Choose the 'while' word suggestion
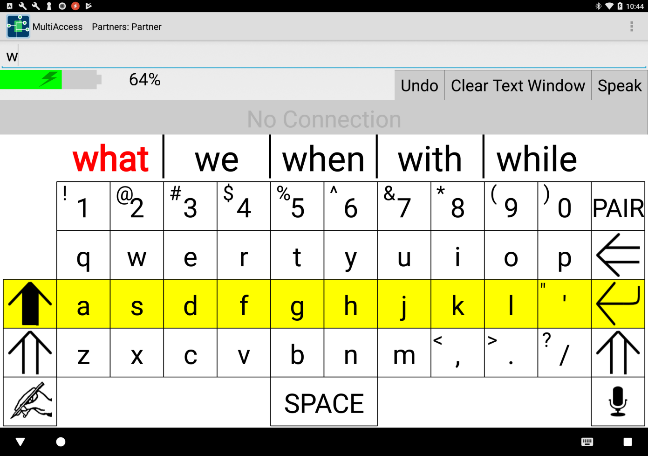Image resolution: width=648 pixels, height=456 pixels. 536,159
